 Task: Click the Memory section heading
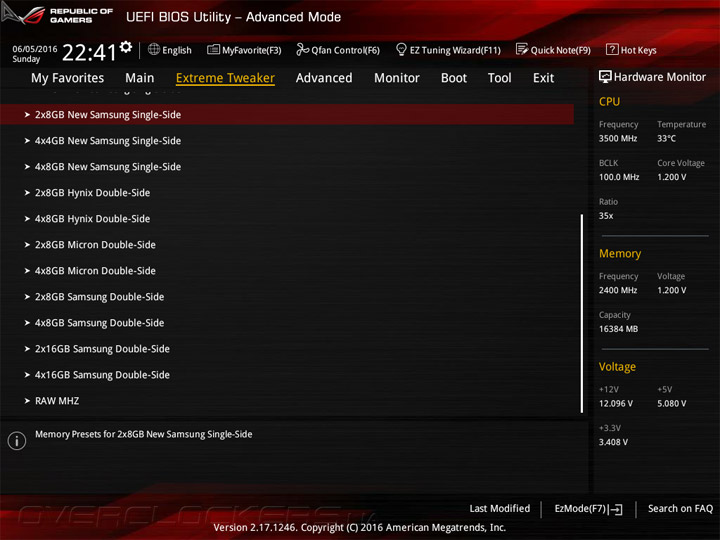620,253
